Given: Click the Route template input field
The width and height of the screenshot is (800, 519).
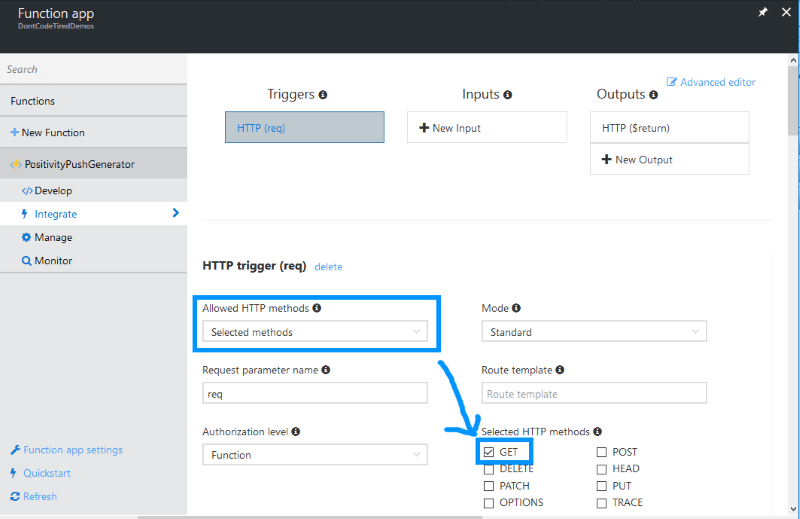Looking at the screenshot, I should coord(594,393).
